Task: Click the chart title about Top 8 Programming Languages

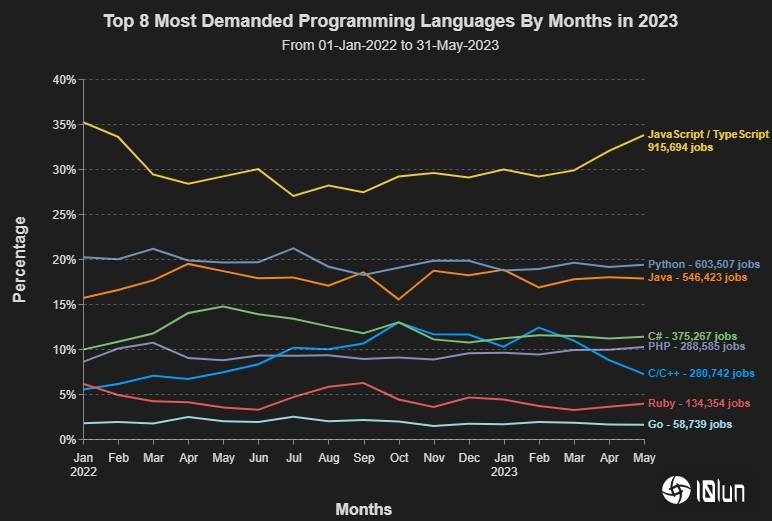Action: 390,21
